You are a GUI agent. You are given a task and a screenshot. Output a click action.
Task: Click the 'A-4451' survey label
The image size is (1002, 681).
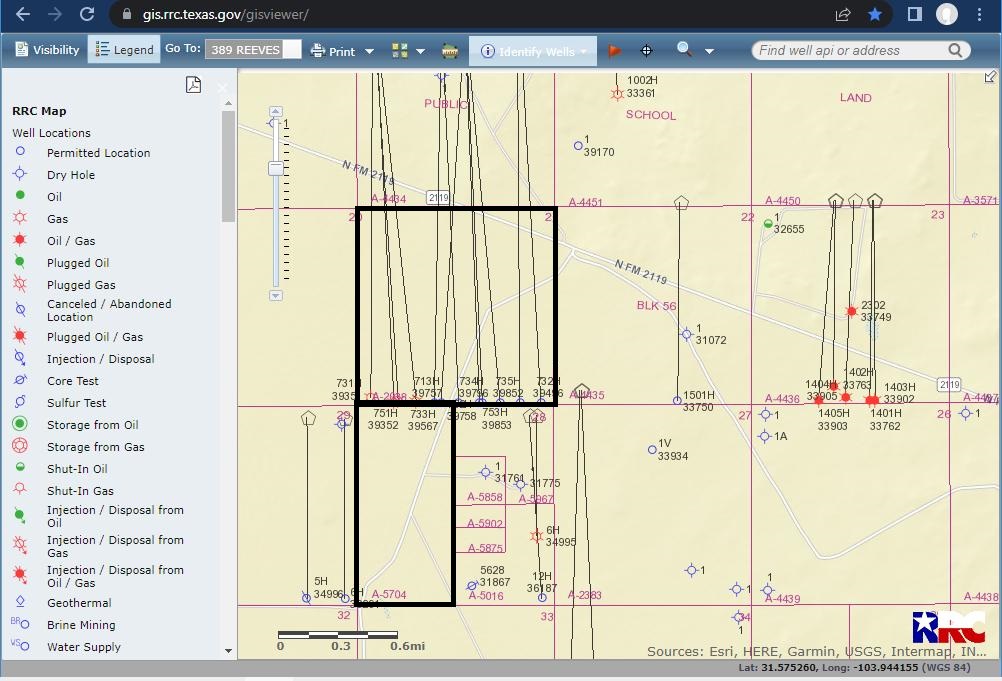[585, 203]
